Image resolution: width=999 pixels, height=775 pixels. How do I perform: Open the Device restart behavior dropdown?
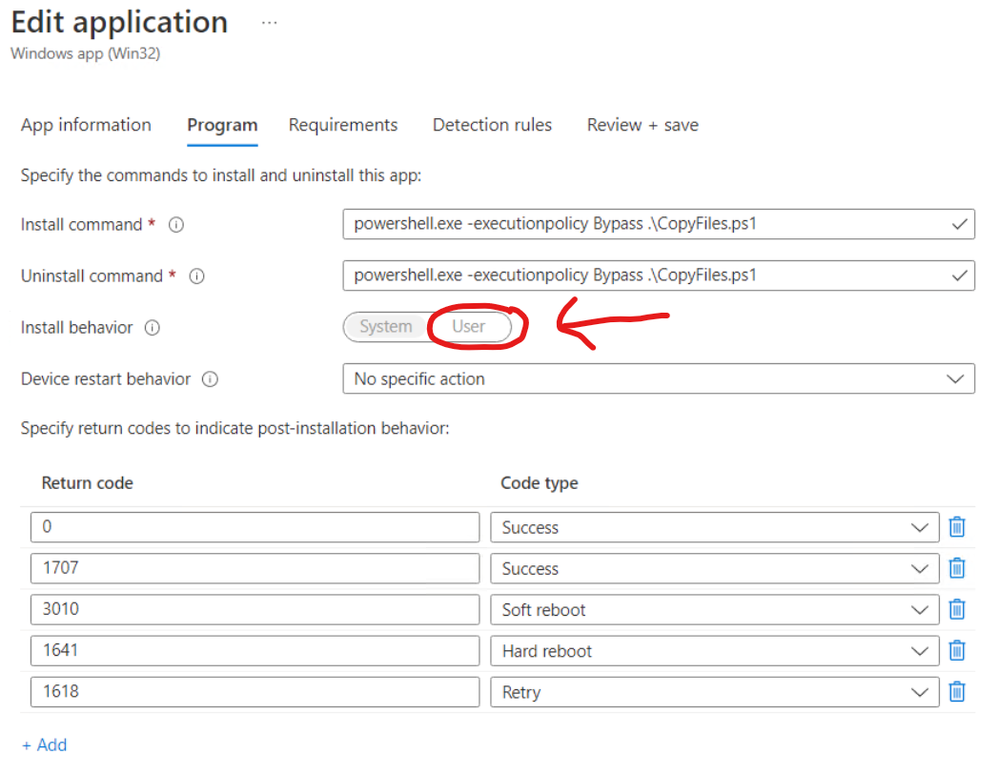click(x=658, y=379)
